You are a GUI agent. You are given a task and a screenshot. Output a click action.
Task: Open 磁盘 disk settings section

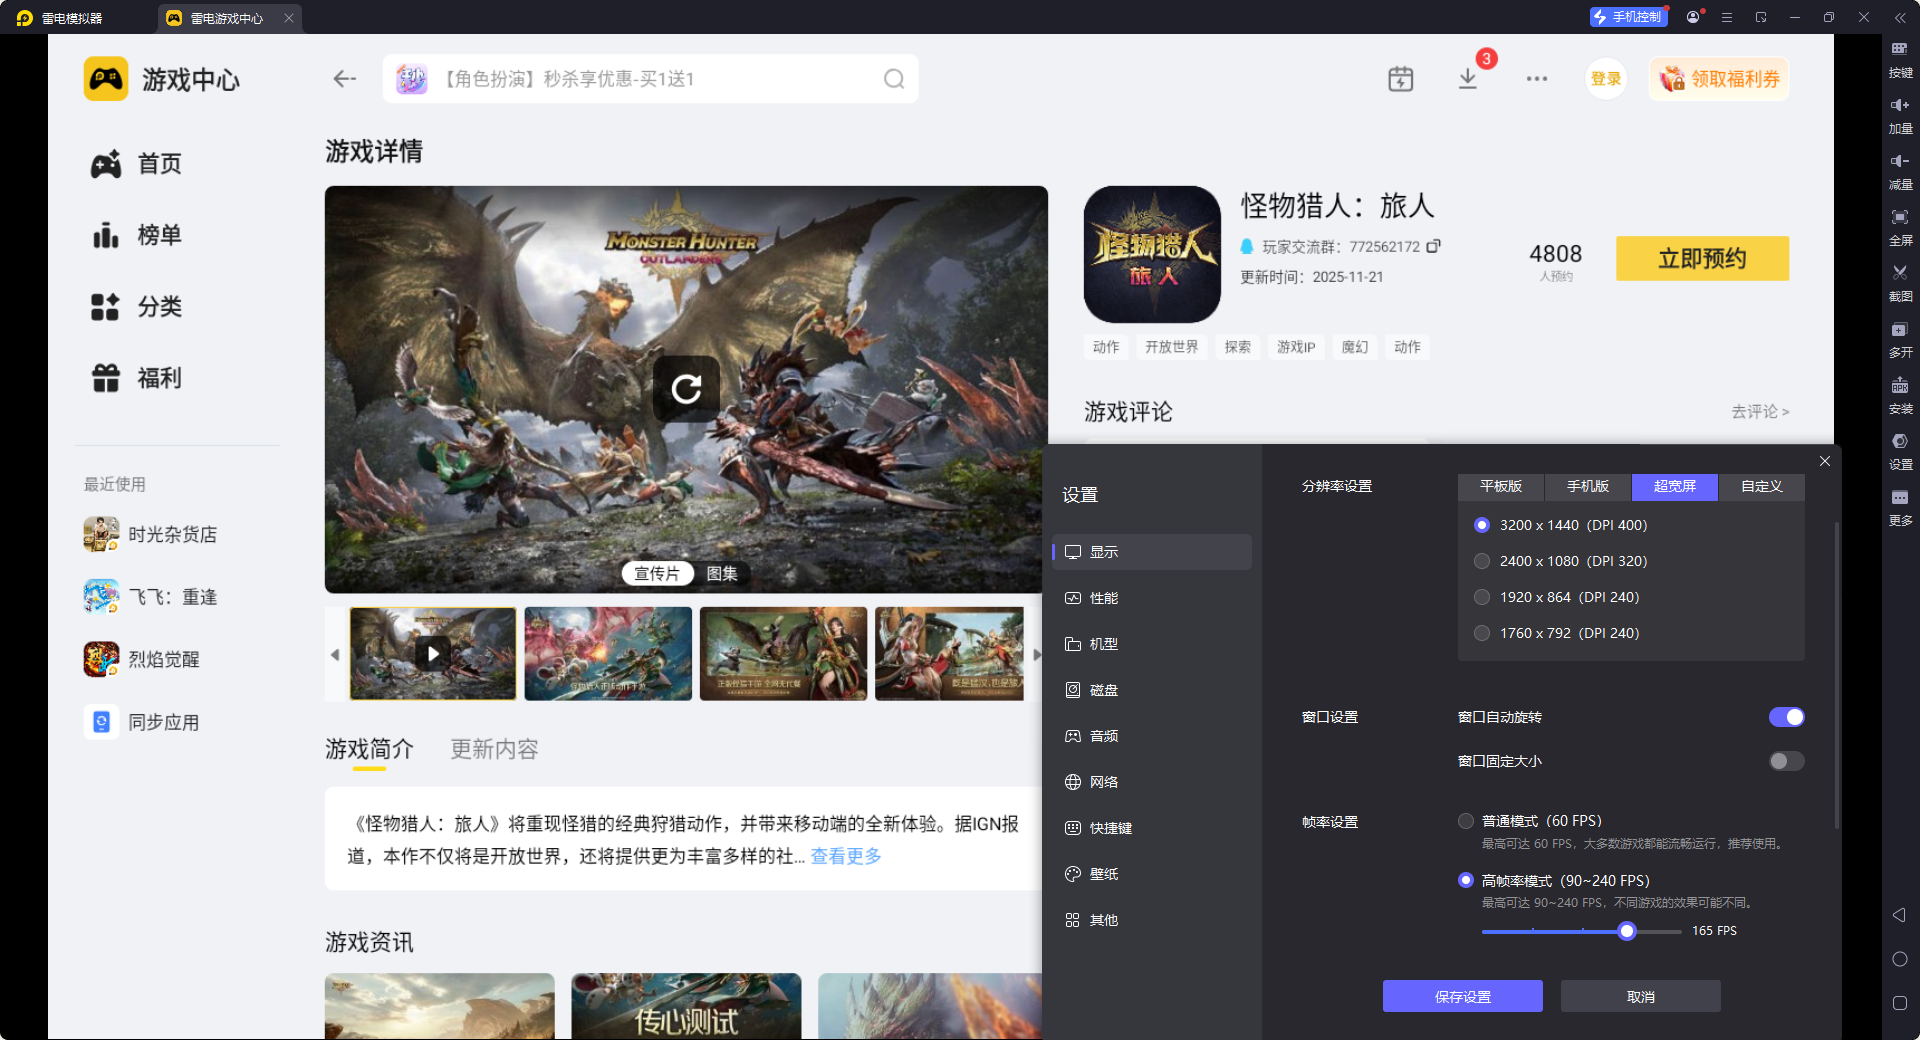(1152, 690)
